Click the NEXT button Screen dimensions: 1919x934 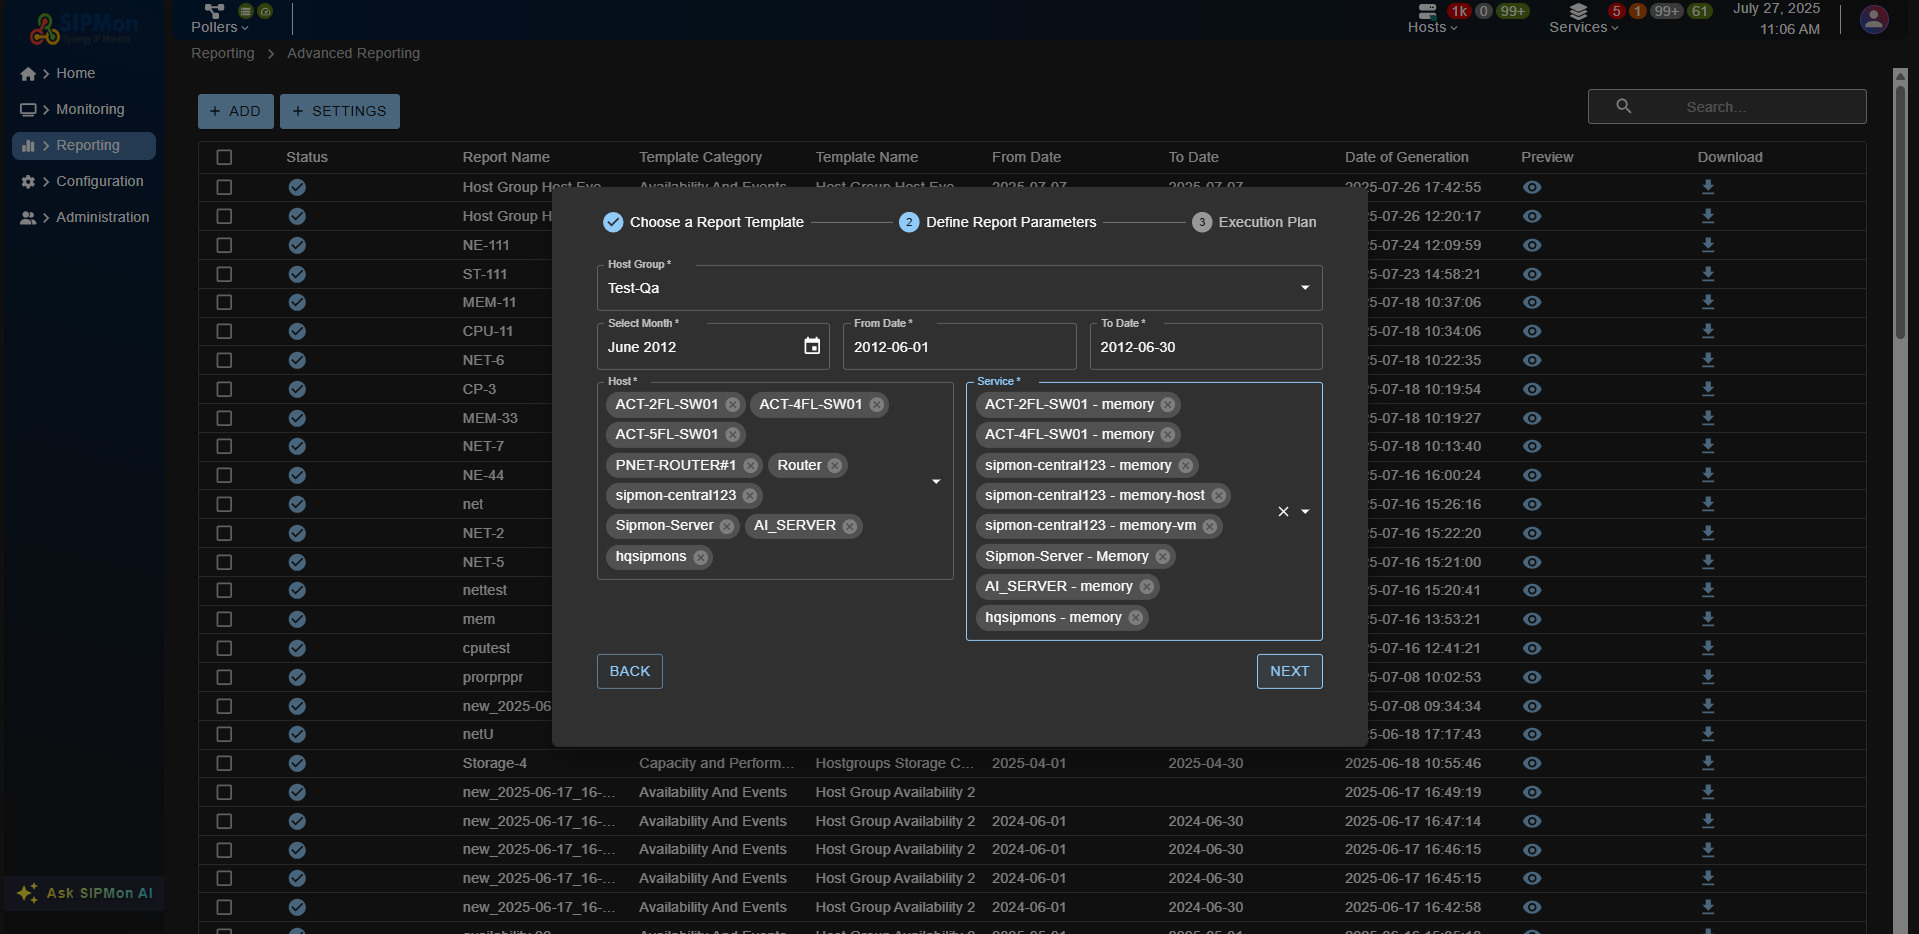coord(1289,671)
